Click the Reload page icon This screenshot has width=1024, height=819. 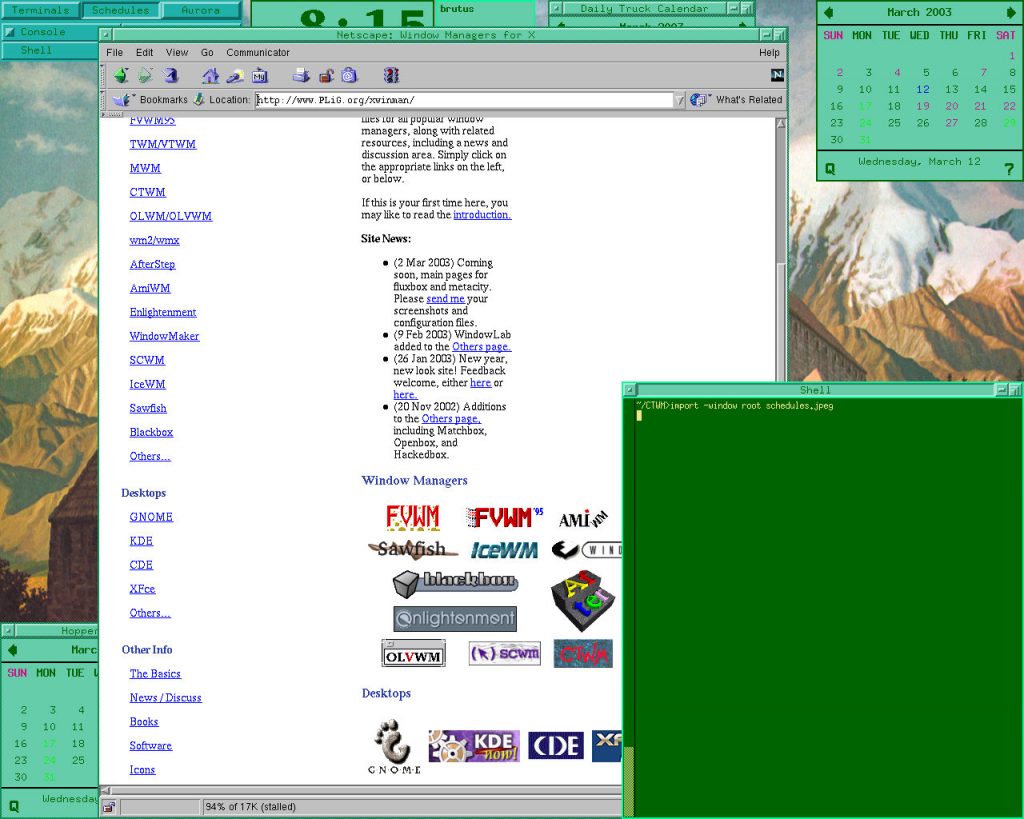point(170,76)
